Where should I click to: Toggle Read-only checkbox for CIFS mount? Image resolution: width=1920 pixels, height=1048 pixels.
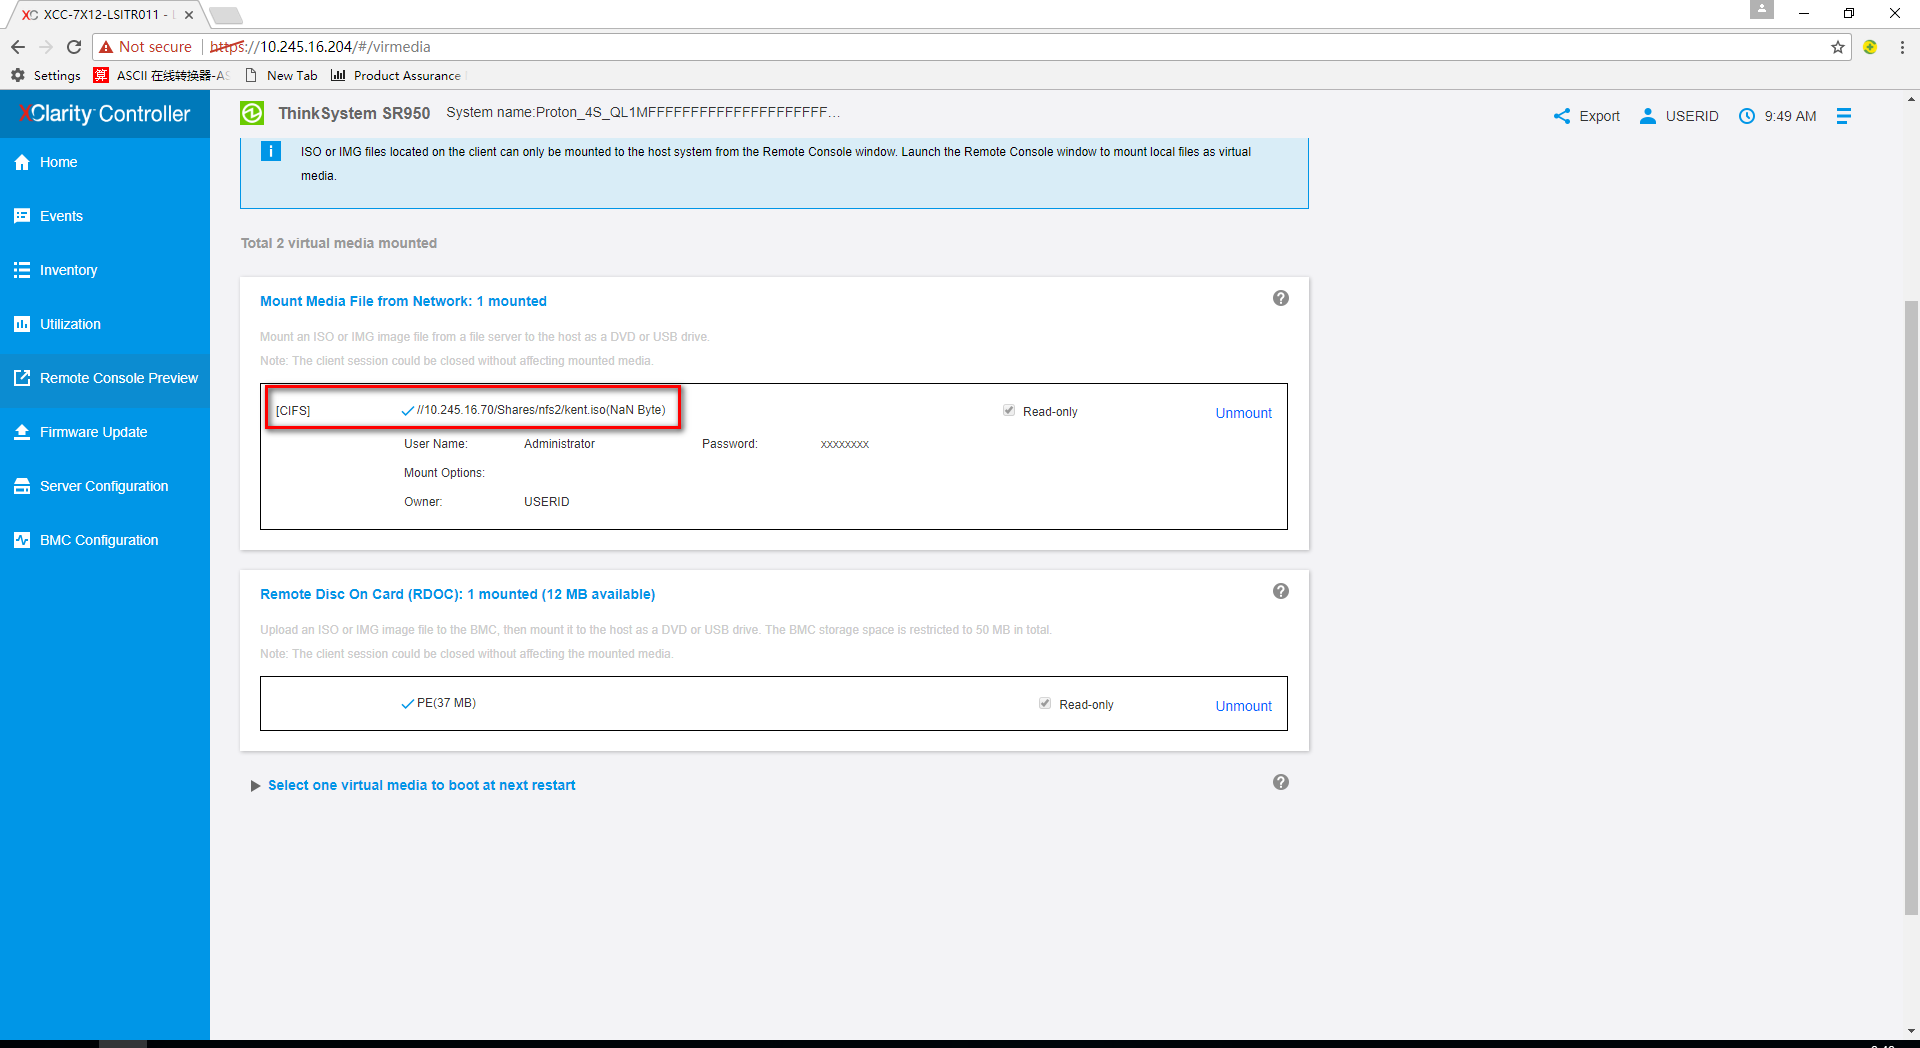tap(1009, 411)
